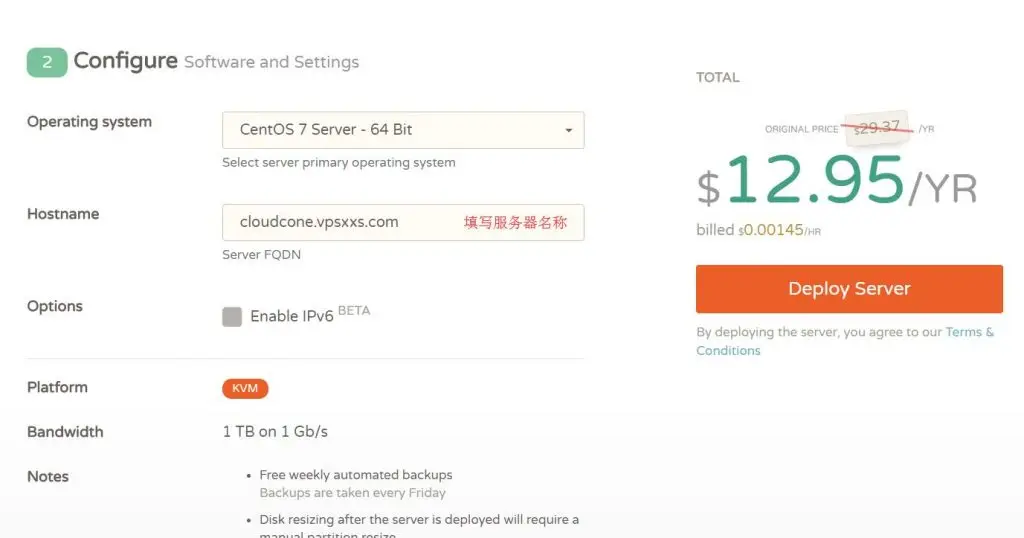Open the CentOS 7 Server dropdown
Image resolution: width=1024 pixels, height=538 pixels.
[402, 130]
